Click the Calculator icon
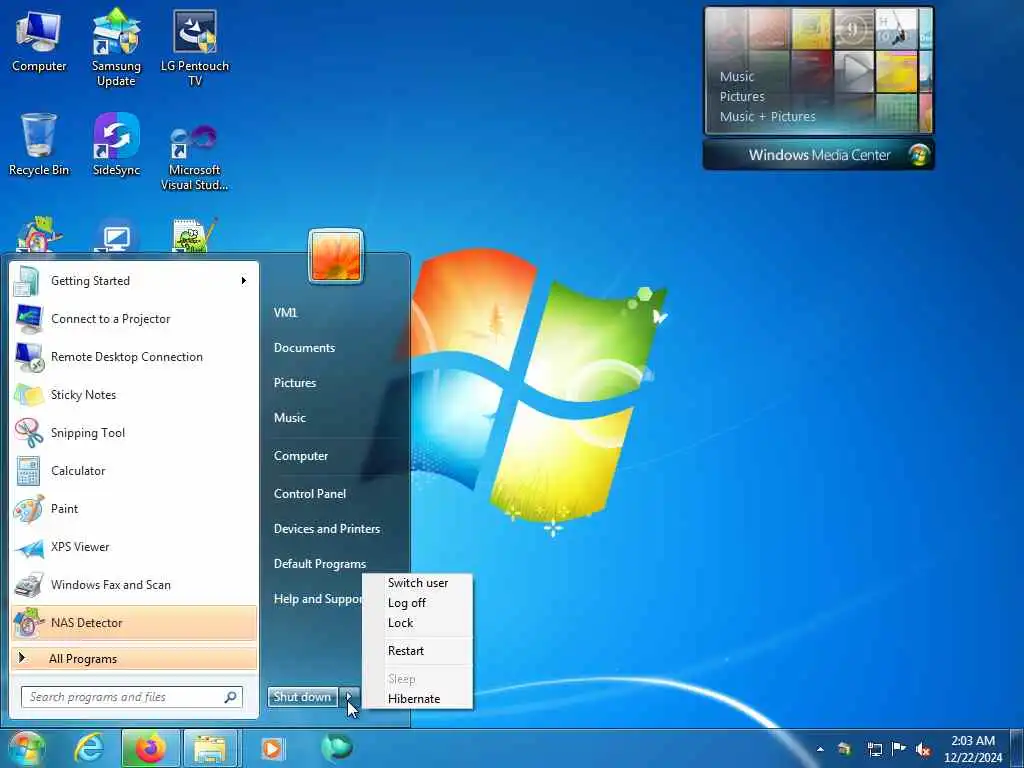 point(29,470)
